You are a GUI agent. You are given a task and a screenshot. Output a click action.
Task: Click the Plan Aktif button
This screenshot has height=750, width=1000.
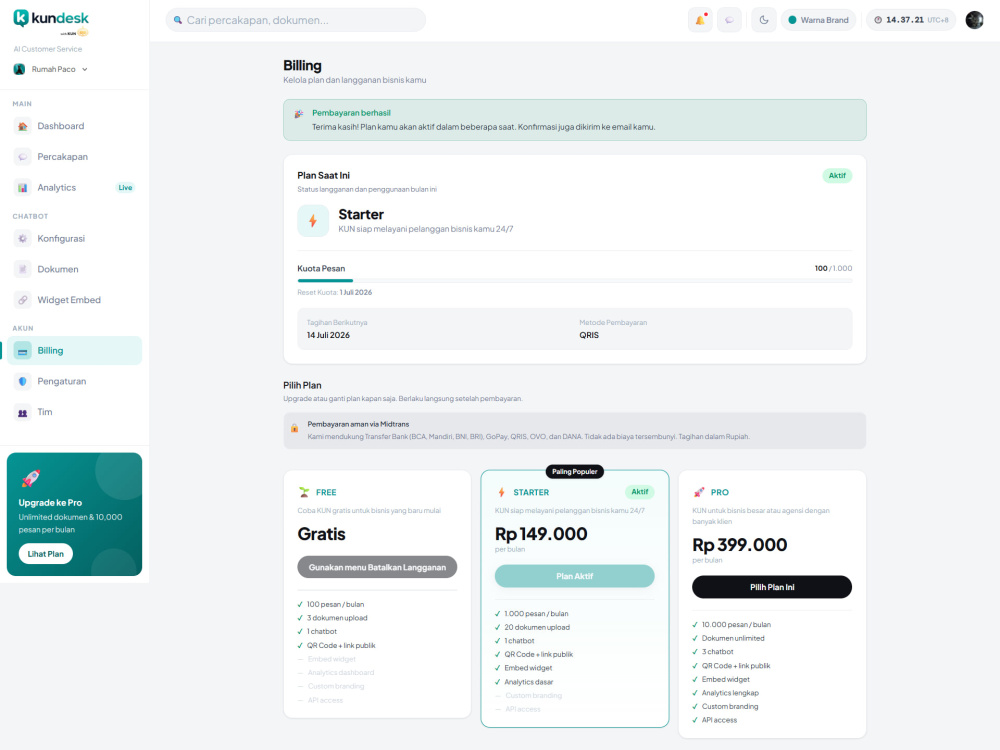click(x=575, y=576)
